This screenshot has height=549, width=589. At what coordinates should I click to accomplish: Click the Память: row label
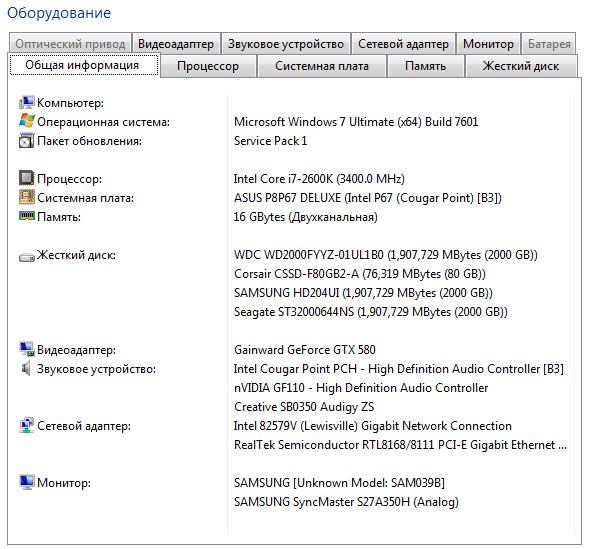[x=59, y=217]
